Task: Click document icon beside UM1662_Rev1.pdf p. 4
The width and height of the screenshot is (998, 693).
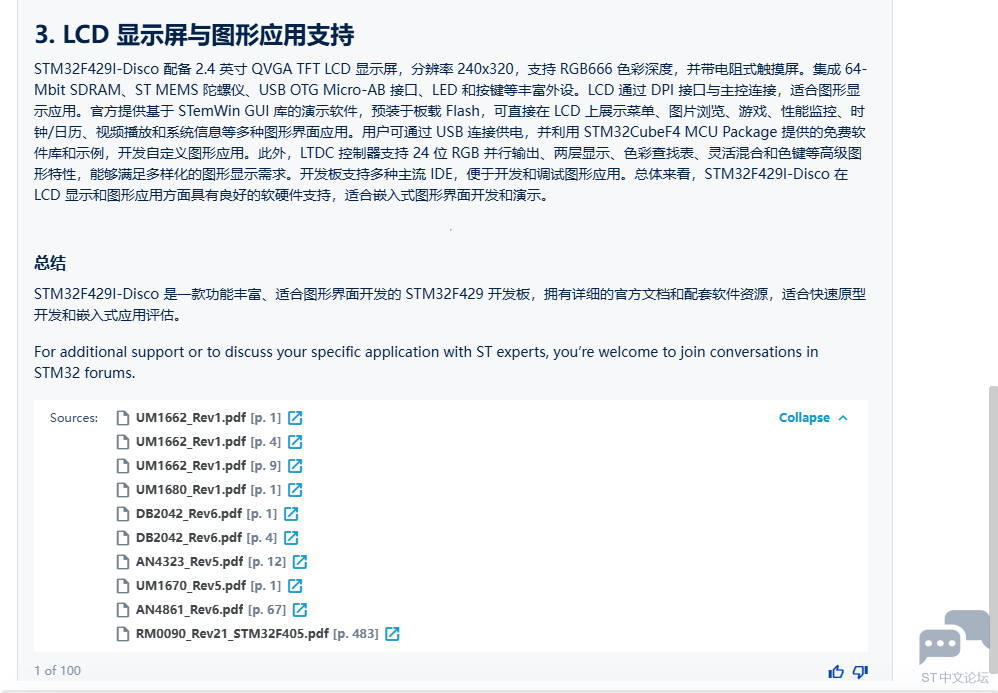Action: tap(123, 442)
